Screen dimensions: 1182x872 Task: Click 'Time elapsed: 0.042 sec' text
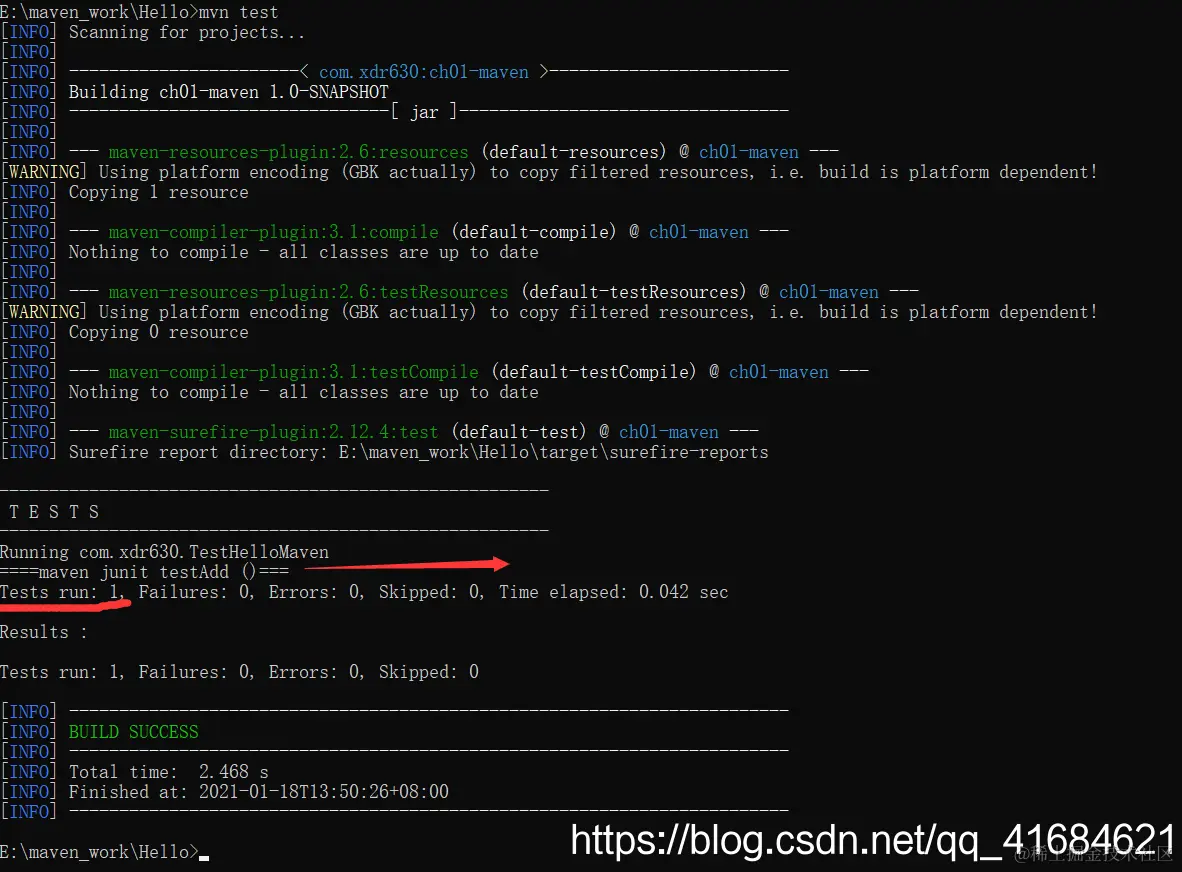[x=614, y=592]
